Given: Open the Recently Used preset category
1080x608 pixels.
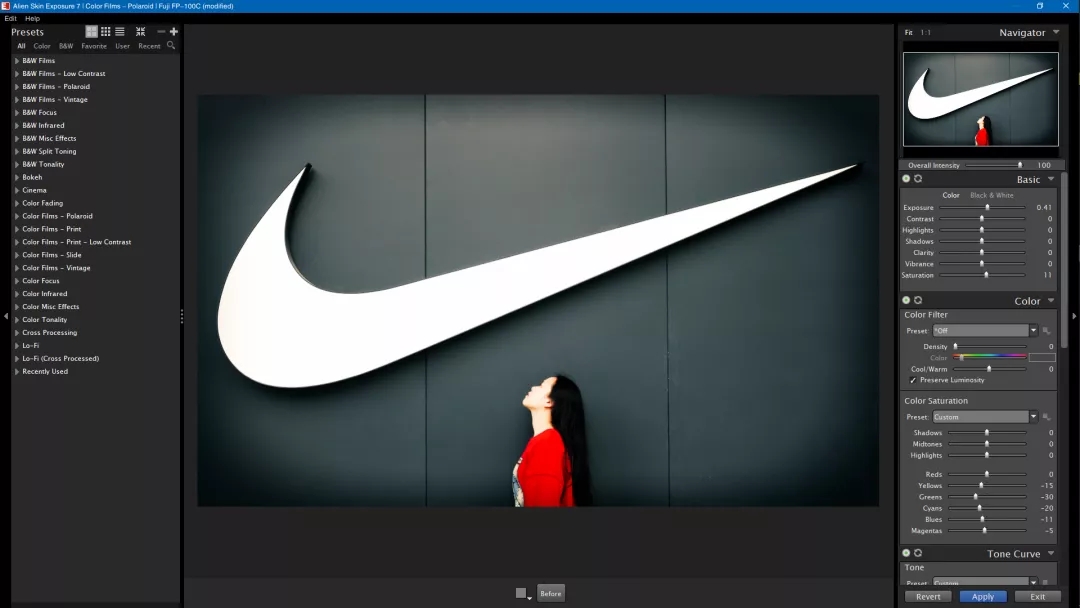Looking at the screenshot, I should click(45, 372).
